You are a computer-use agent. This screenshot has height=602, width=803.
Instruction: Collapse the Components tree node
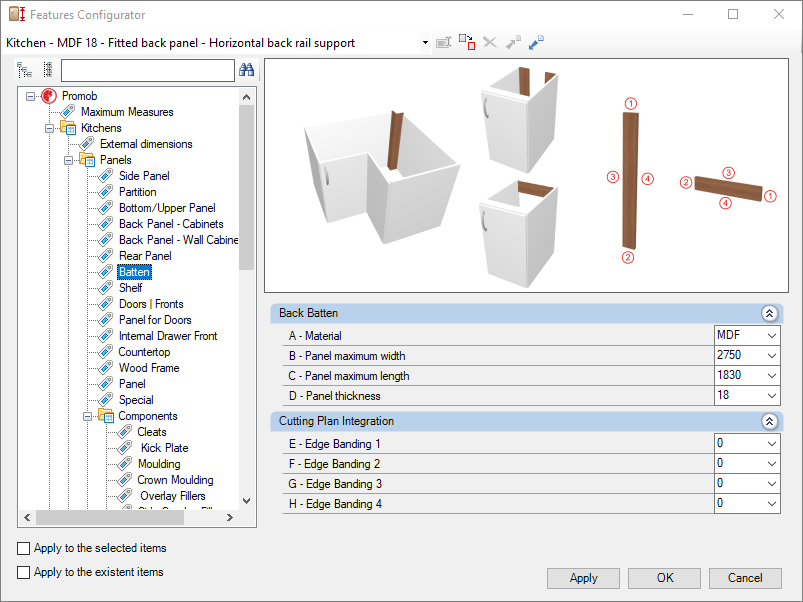click(x=87, y=416)
